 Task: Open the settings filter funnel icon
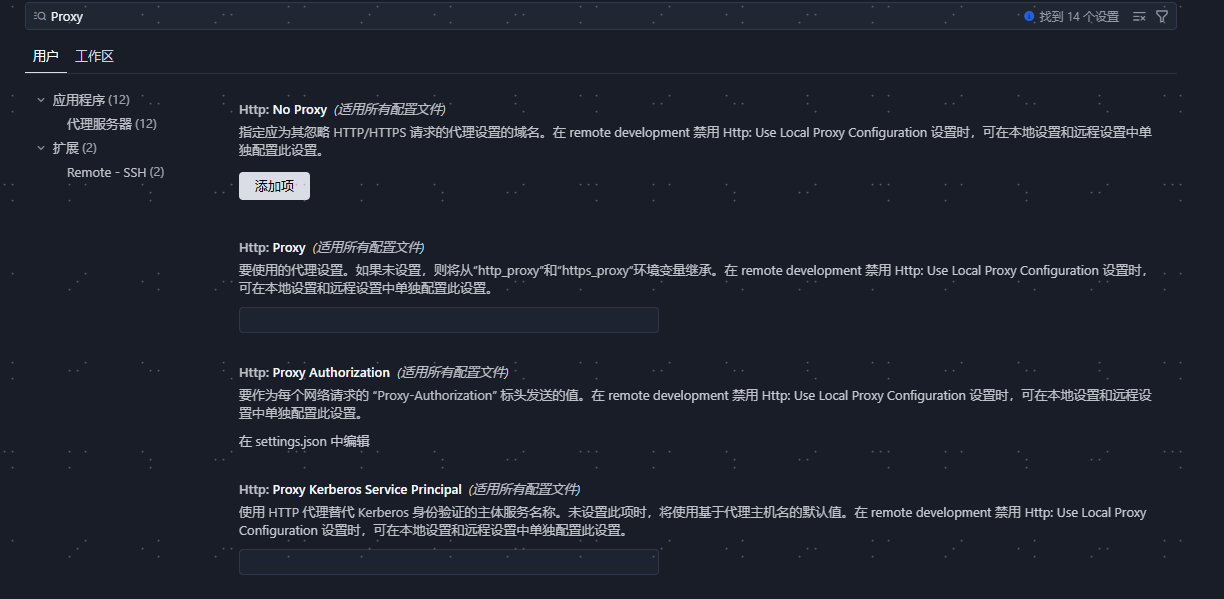coord(1161,17)
